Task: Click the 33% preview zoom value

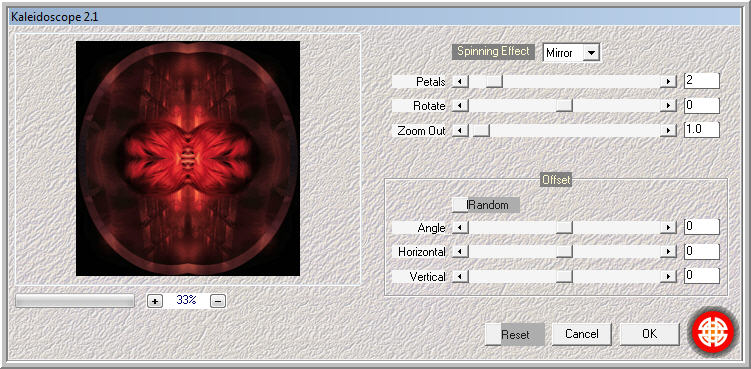Action: tap(186, 300)
